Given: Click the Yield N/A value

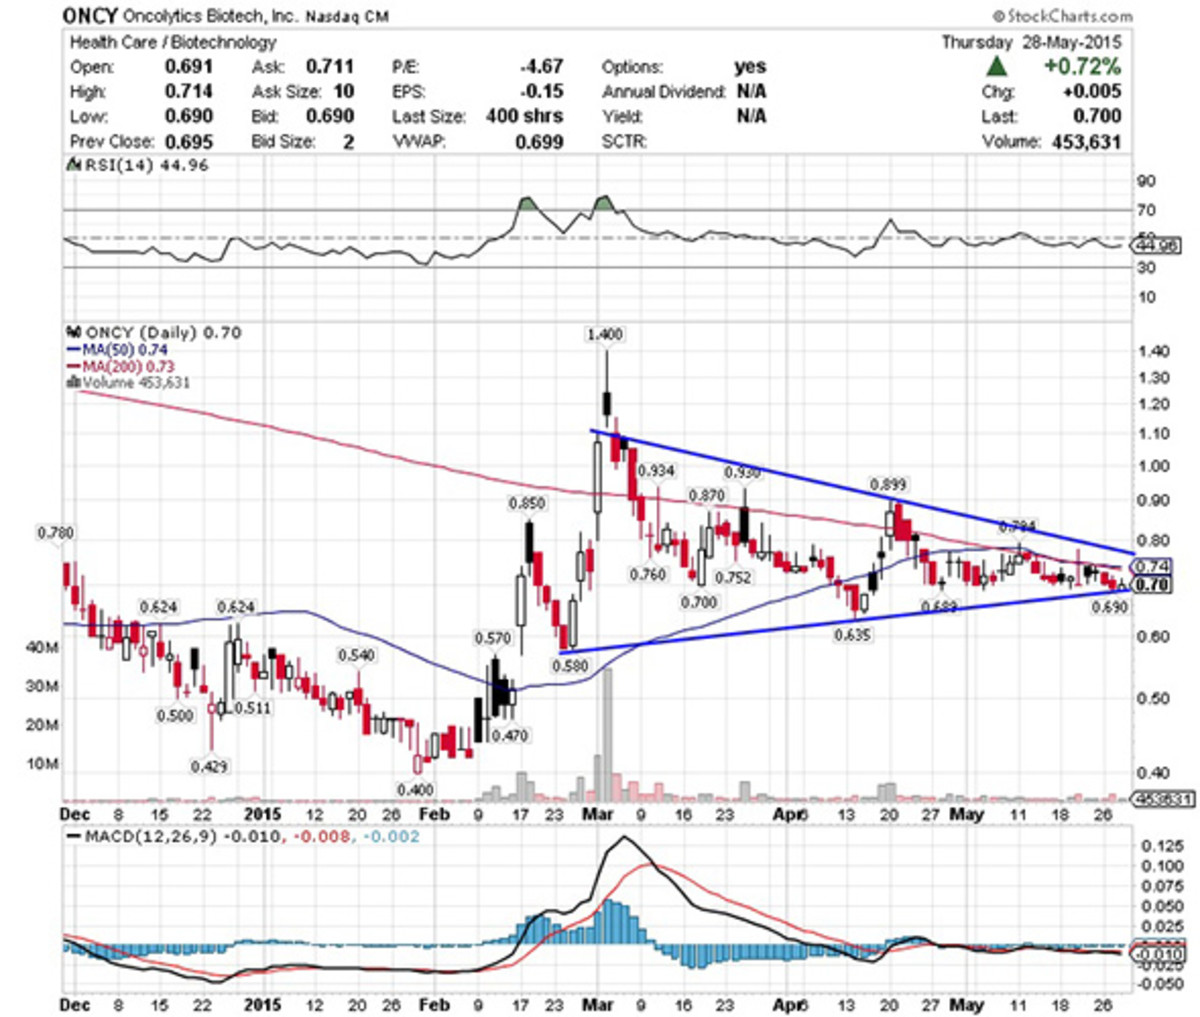Looking at the screenshot, I should click(x=751, y=117).
